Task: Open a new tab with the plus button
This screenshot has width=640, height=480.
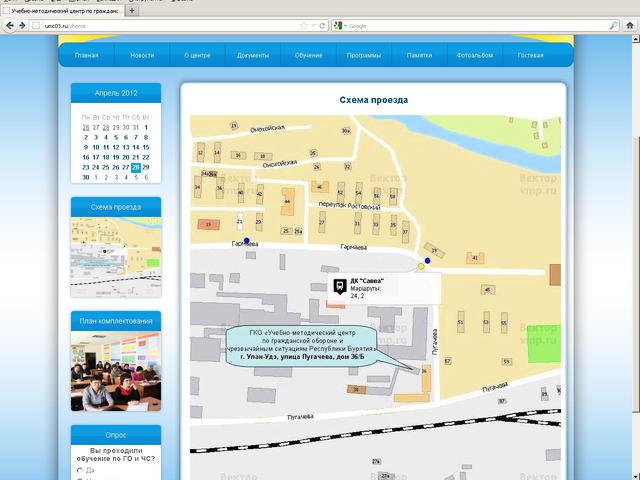Action: (133, 9)
